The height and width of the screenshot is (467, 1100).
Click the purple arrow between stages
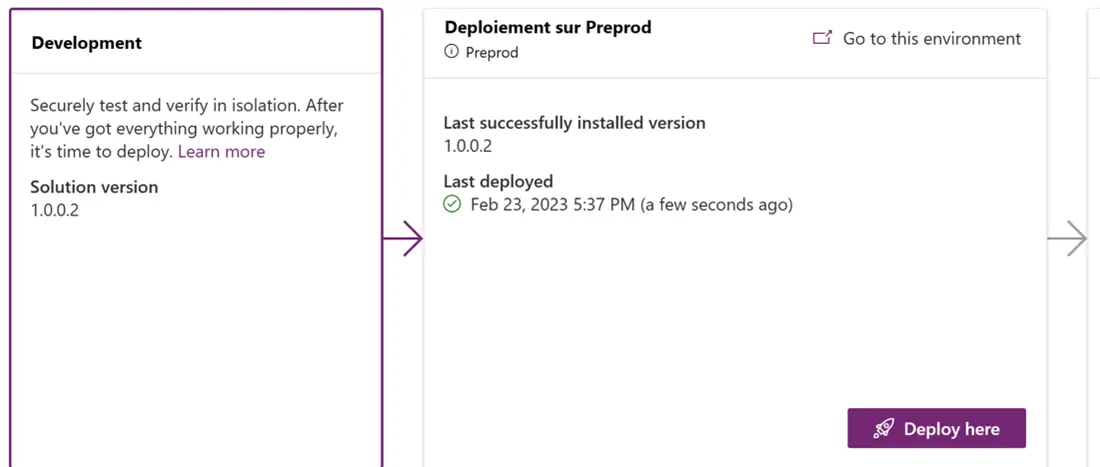click(x=403, y=239)
